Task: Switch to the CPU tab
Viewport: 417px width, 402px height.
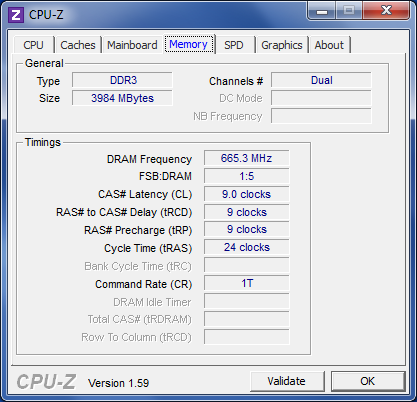Action: [x=33, y=45]
